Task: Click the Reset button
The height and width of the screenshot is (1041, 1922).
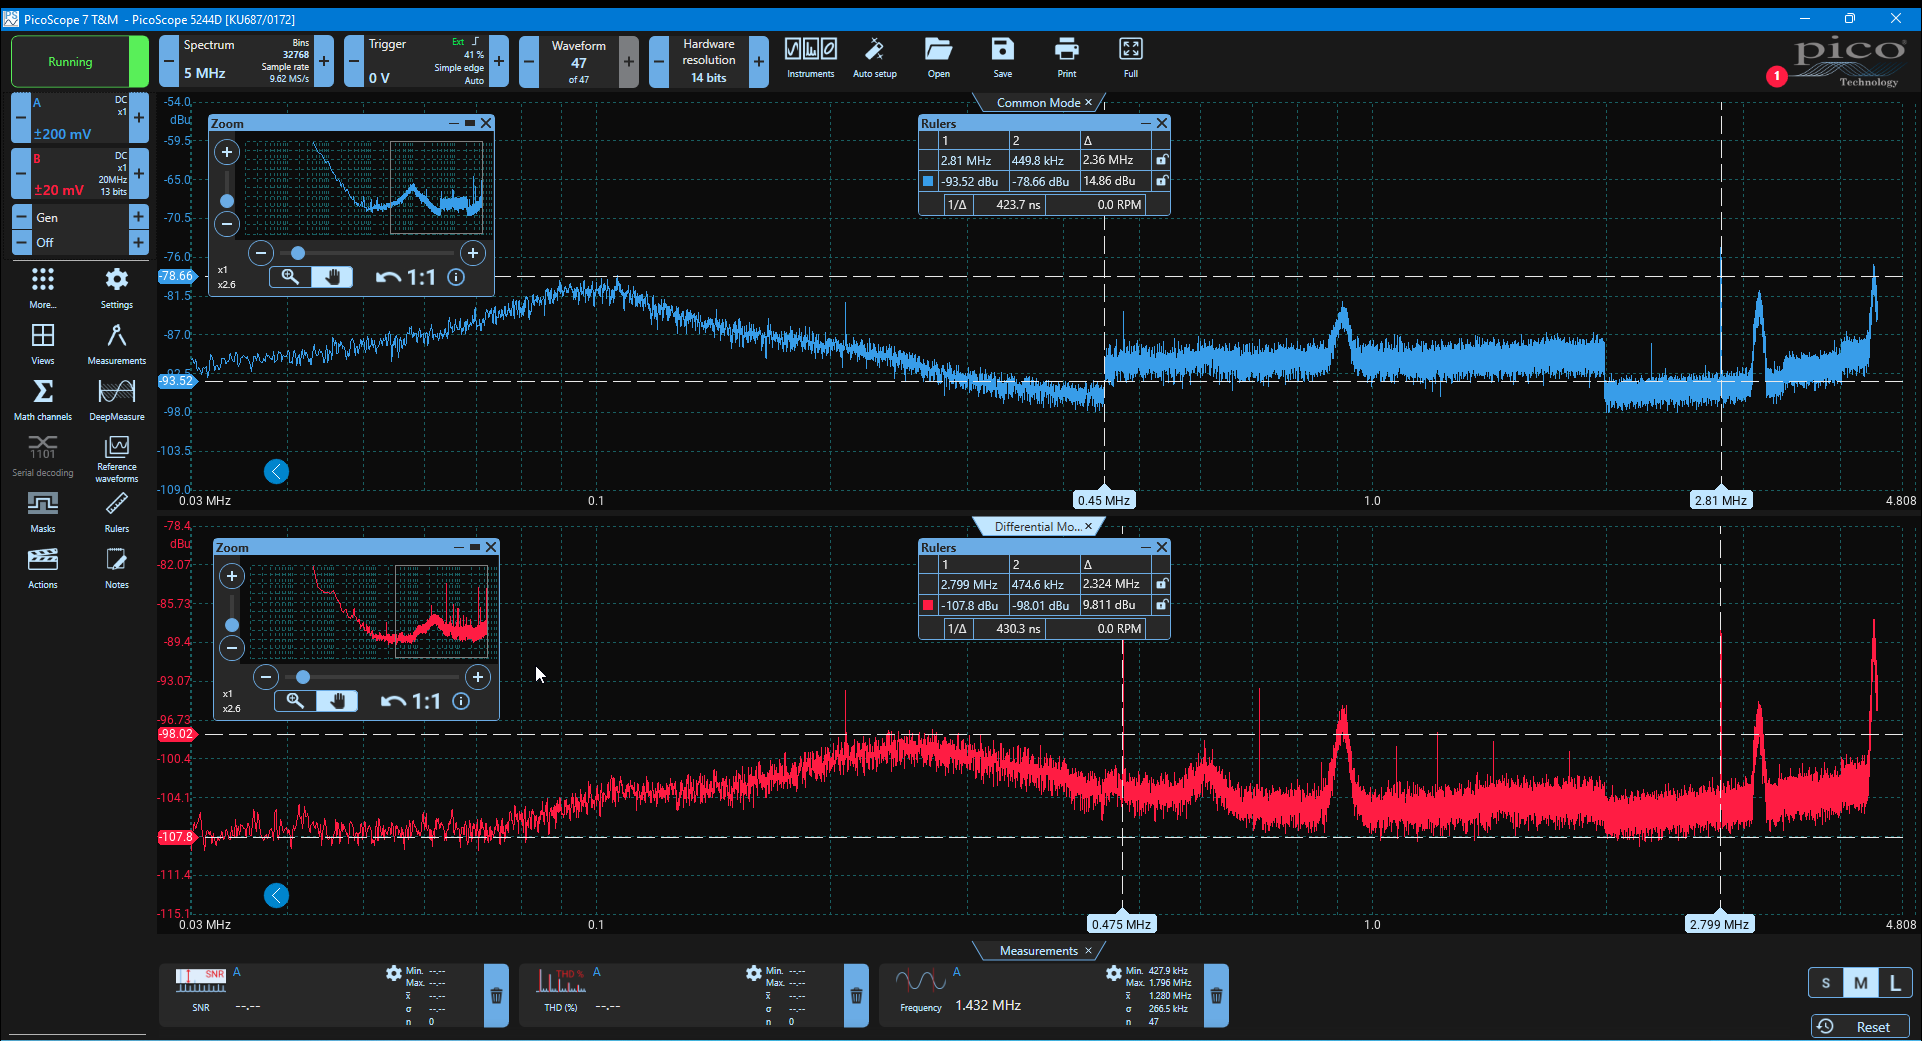Action: [x=1860, y=1027]
